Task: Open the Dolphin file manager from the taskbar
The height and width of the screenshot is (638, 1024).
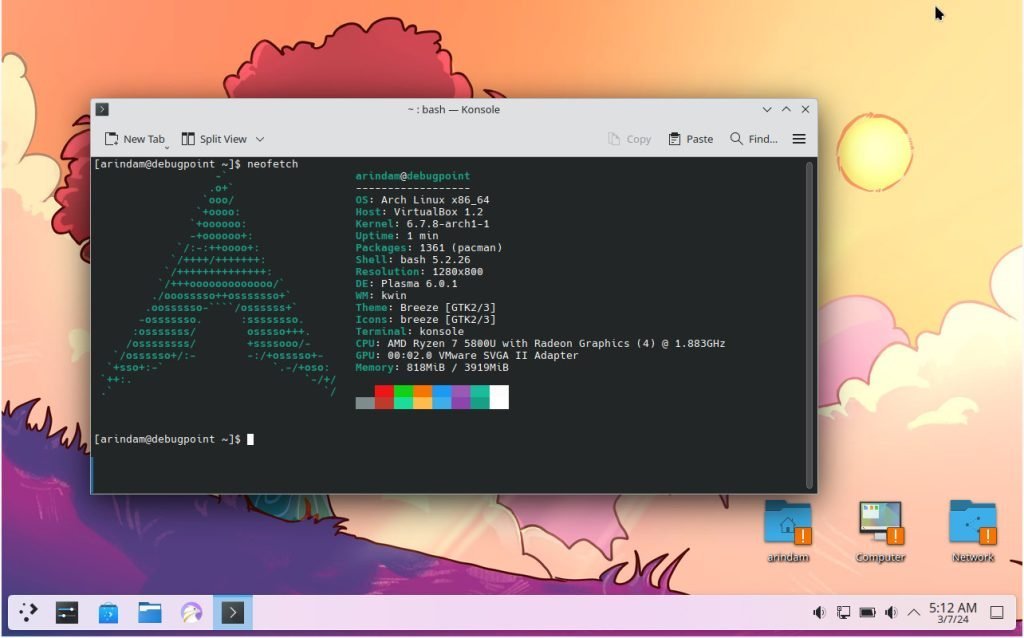Action: (150, 613)
